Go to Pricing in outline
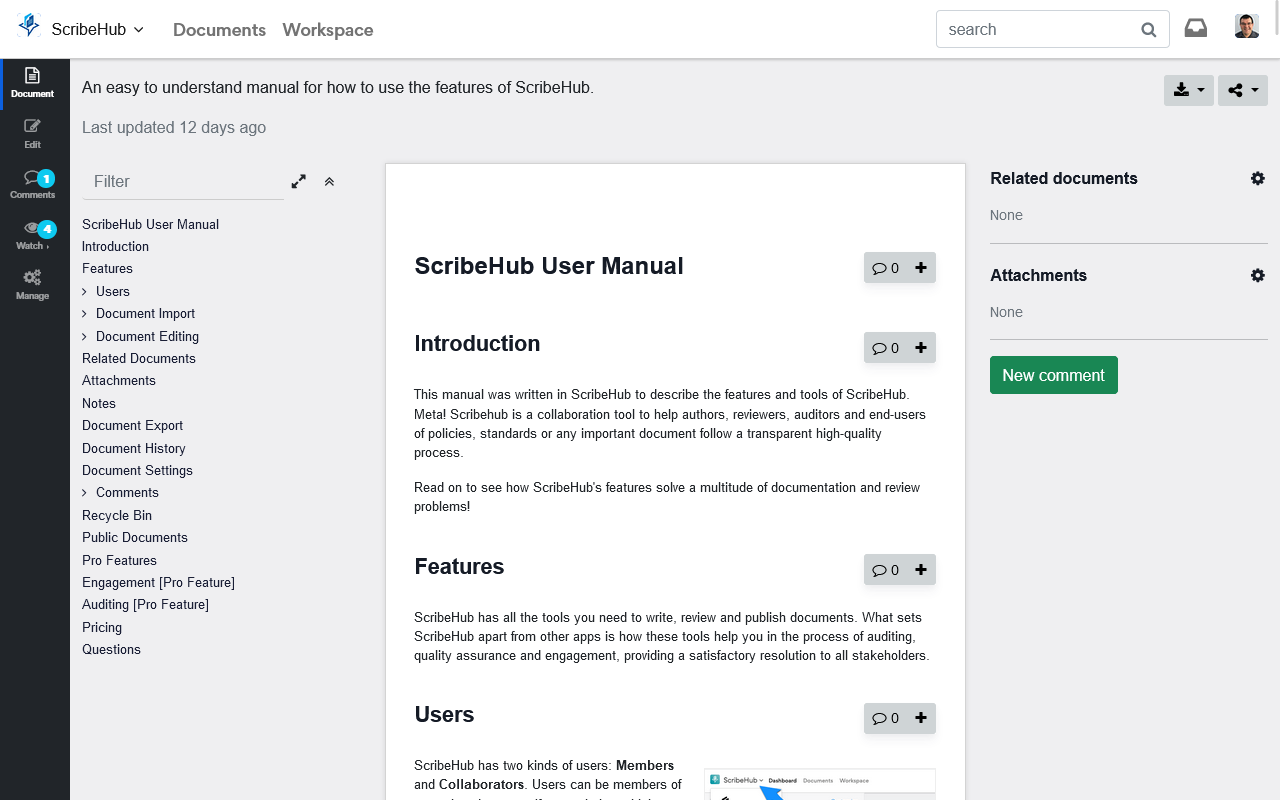 coord(102,627)
